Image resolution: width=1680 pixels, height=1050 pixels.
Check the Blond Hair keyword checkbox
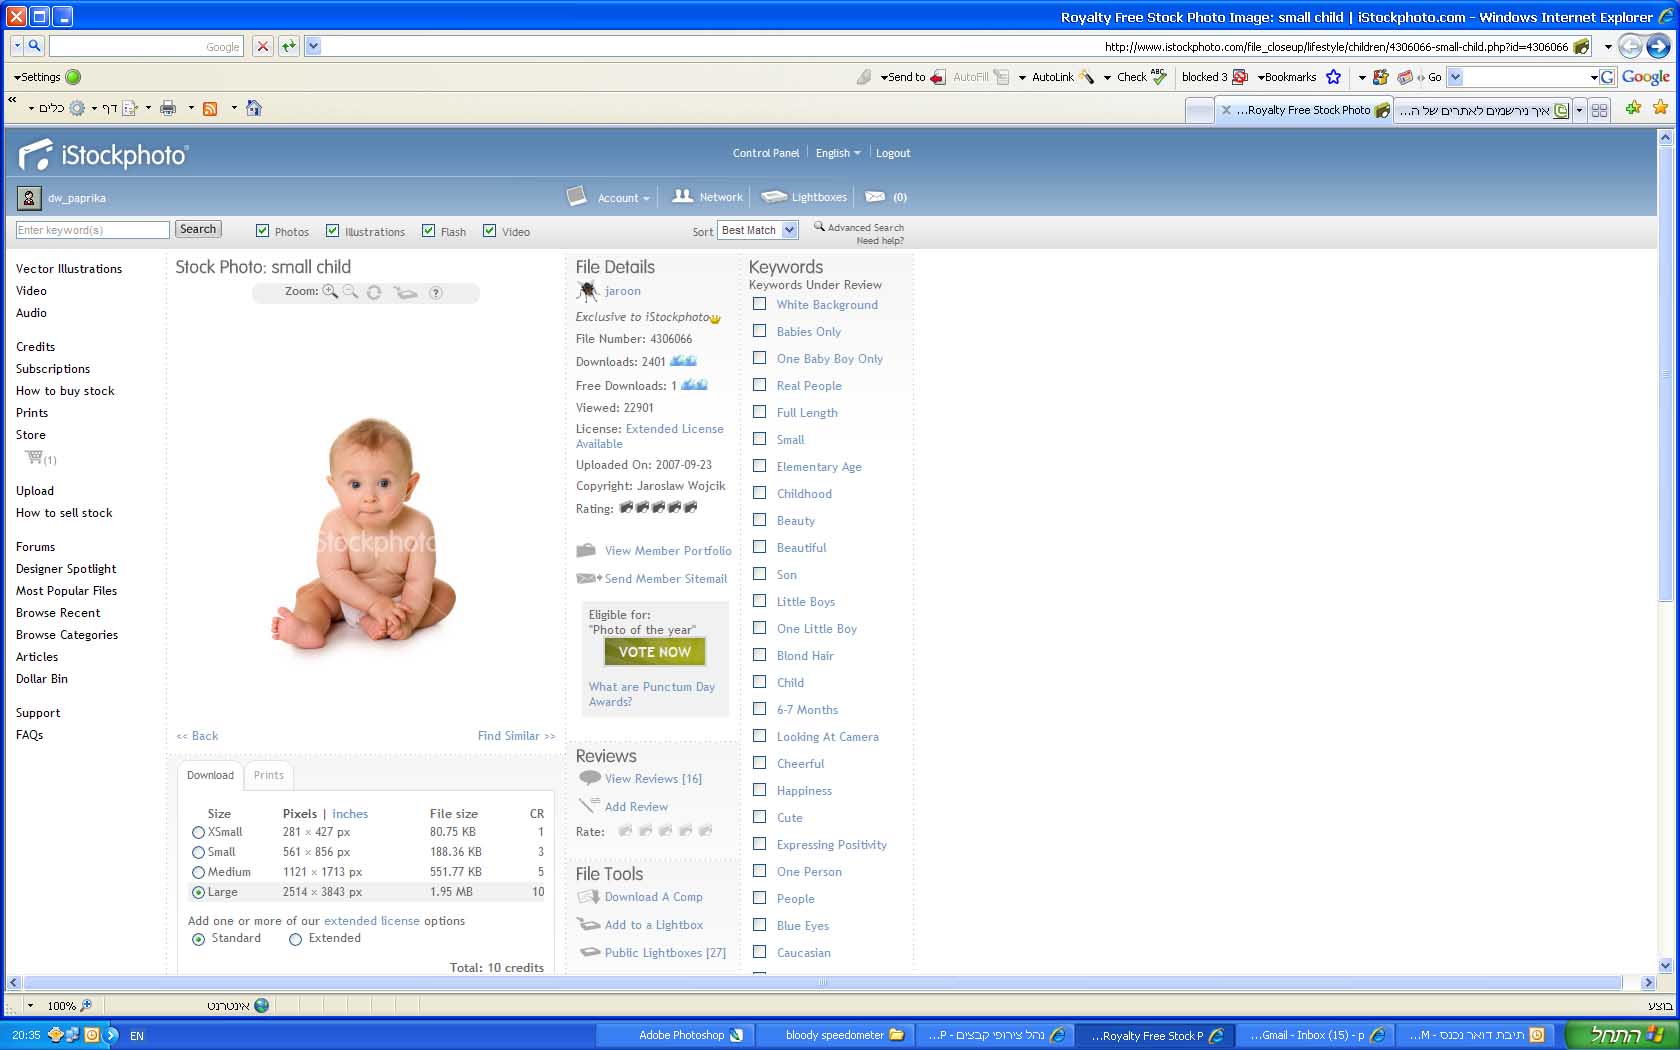759,655
